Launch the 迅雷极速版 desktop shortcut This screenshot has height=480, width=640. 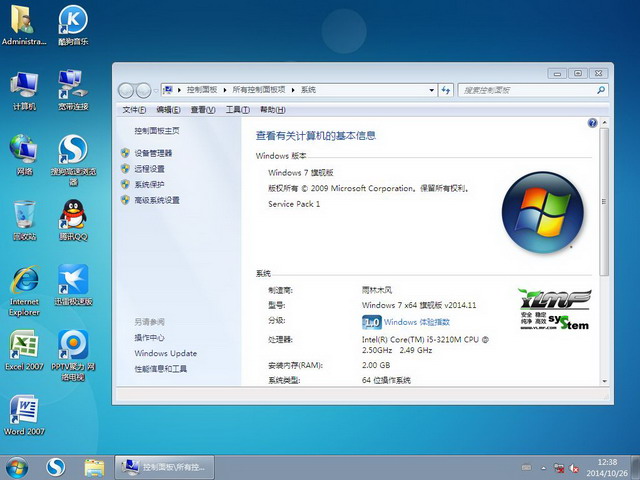coord(73,285)
